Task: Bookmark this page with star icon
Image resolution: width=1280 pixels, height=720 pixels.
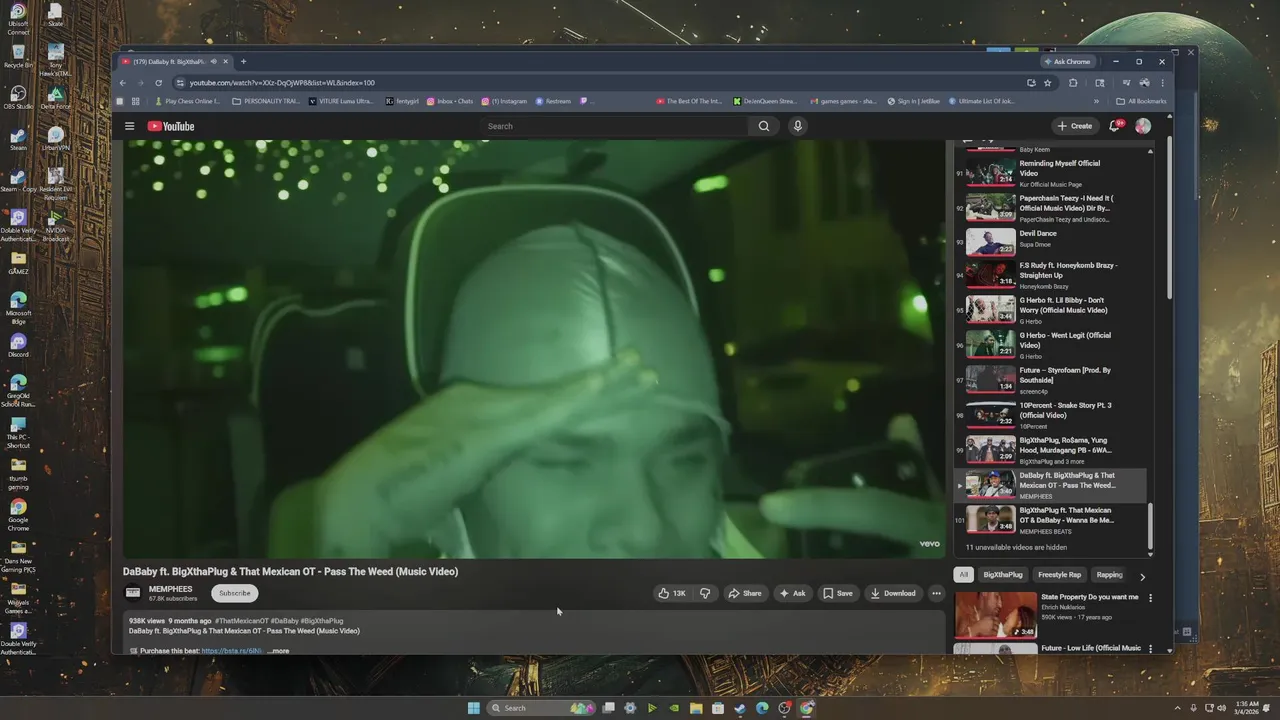Action: [x=1047, y=83]
